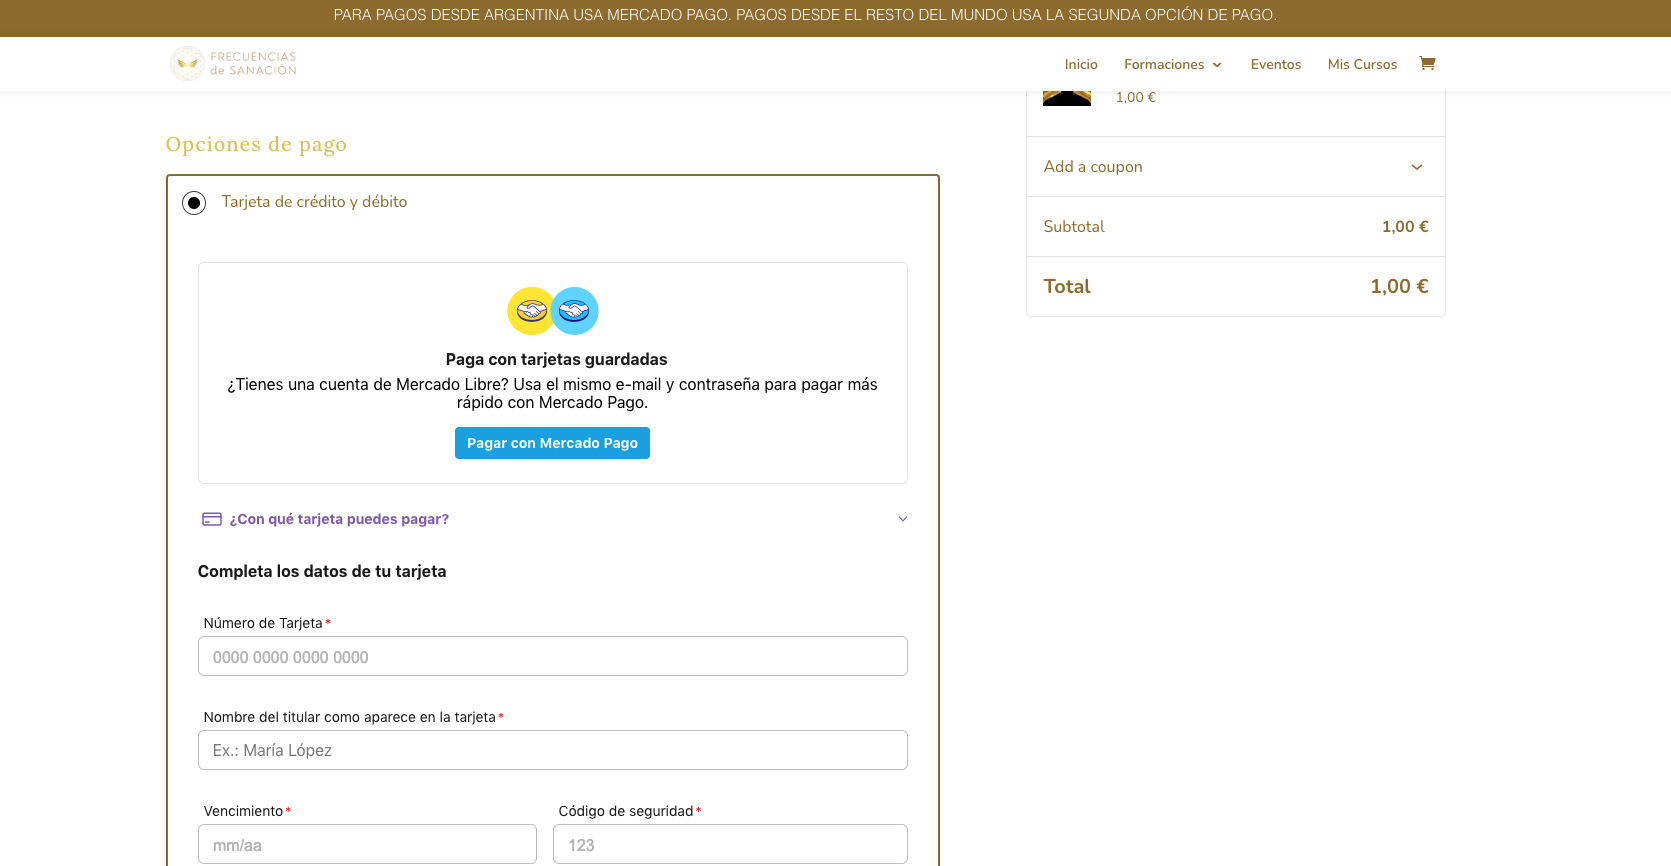Select Tarjeta de crédito y débito option
The height and width of the screenshot is (866, 1671).
pos(194,203)
